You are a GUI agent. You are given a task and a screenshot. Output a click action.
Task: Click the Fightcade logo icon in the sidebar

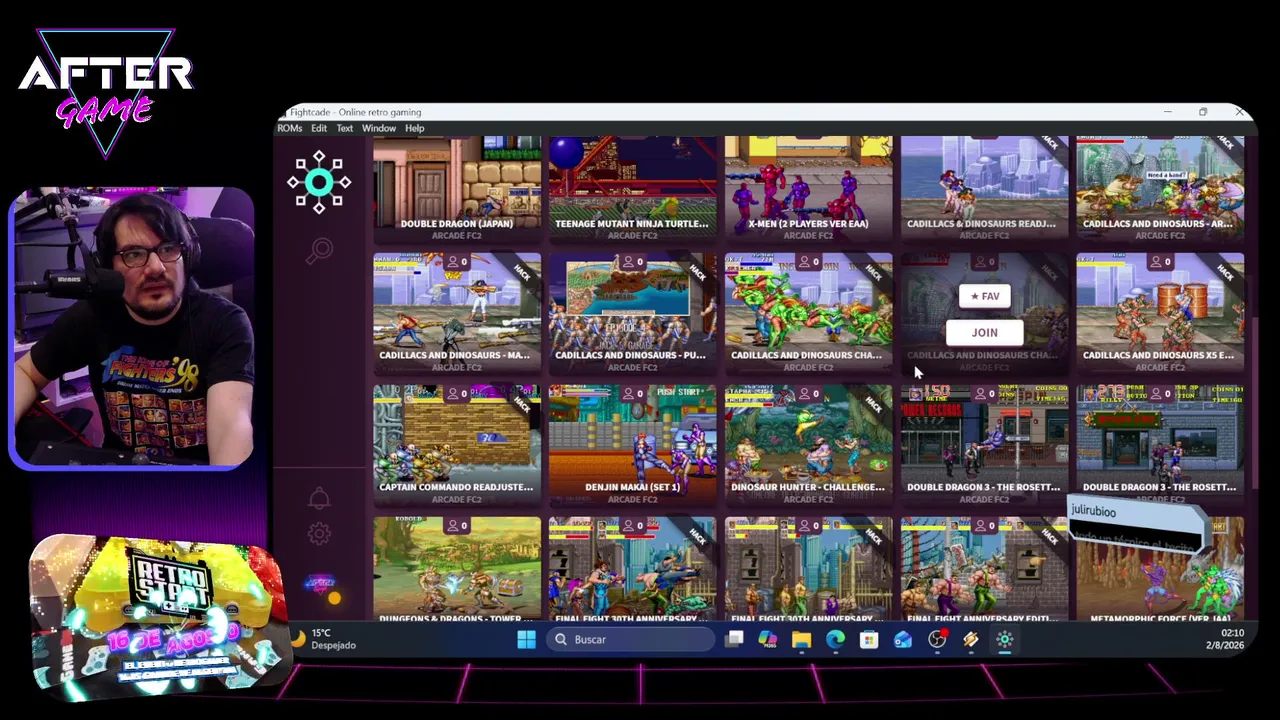pos(319,182)
